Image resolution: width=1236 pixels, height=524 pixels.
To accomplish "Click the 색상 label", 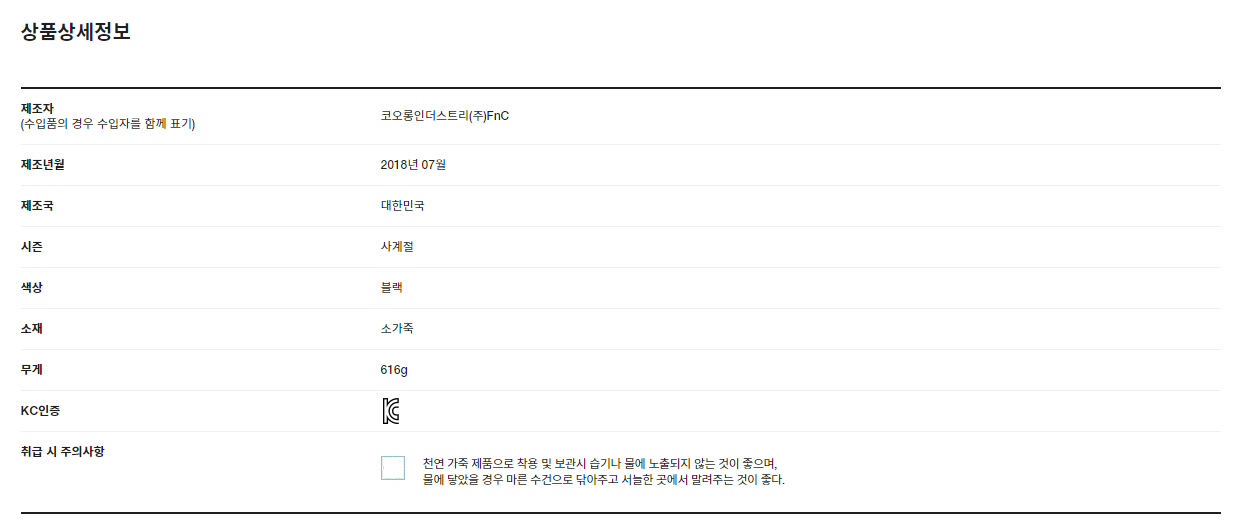I will point(32,288).
